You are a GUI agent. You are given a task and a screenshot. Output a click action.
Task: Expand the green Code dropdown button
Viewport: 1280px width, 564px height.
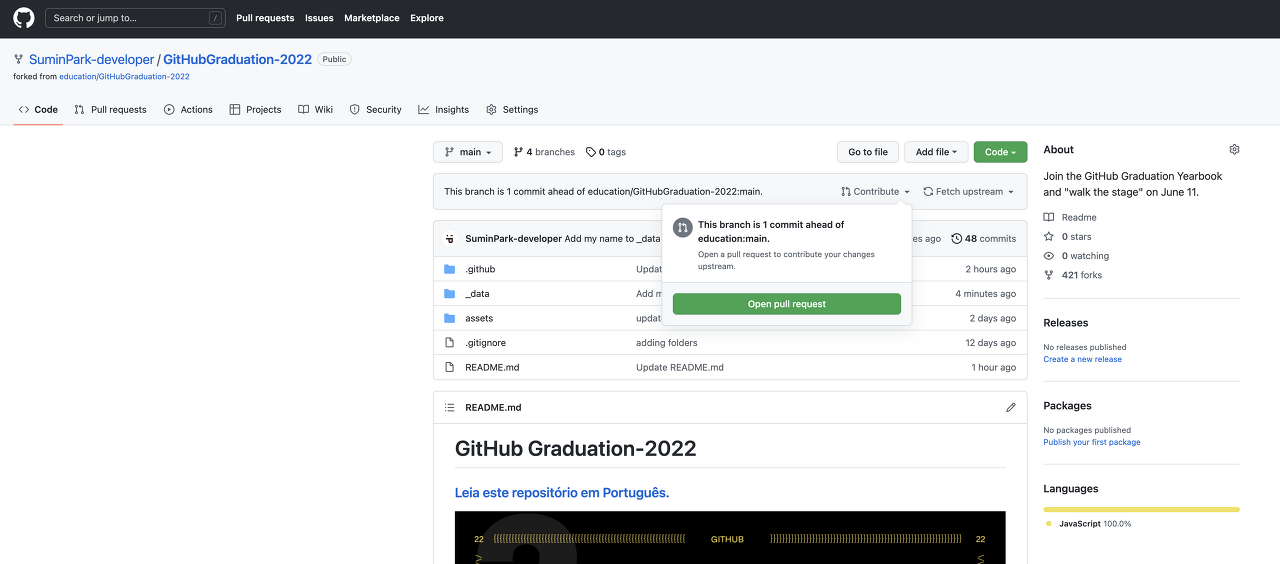point(1000,152)
